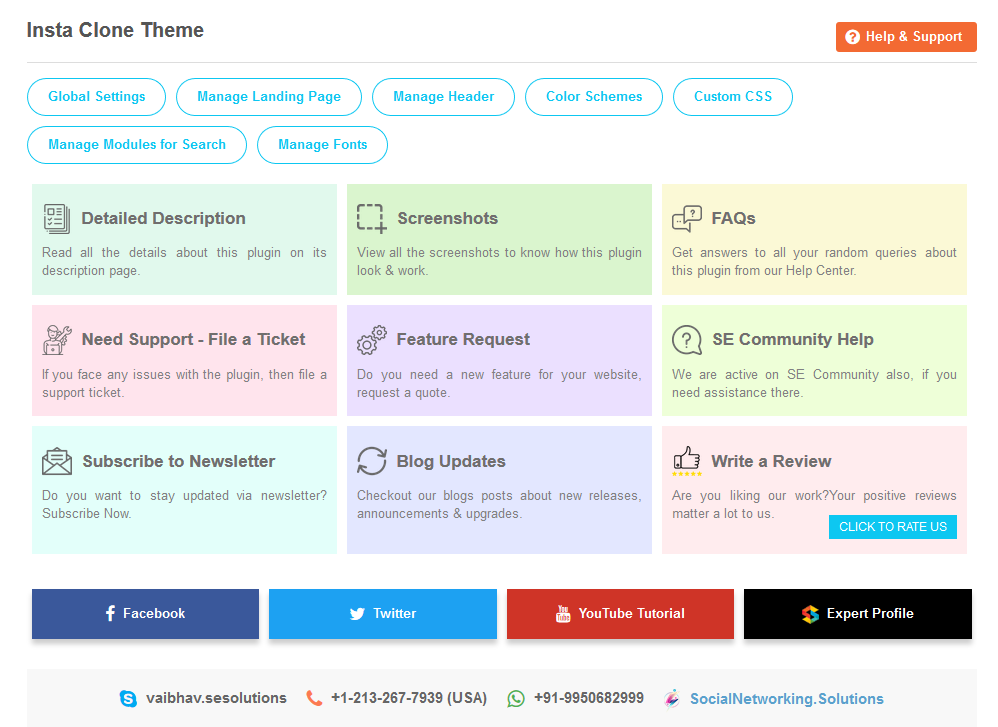Switch to Manage Landing Page tab
Viewport: 998px width, 727px height.
pyautogui.click(x=268, y=97)
